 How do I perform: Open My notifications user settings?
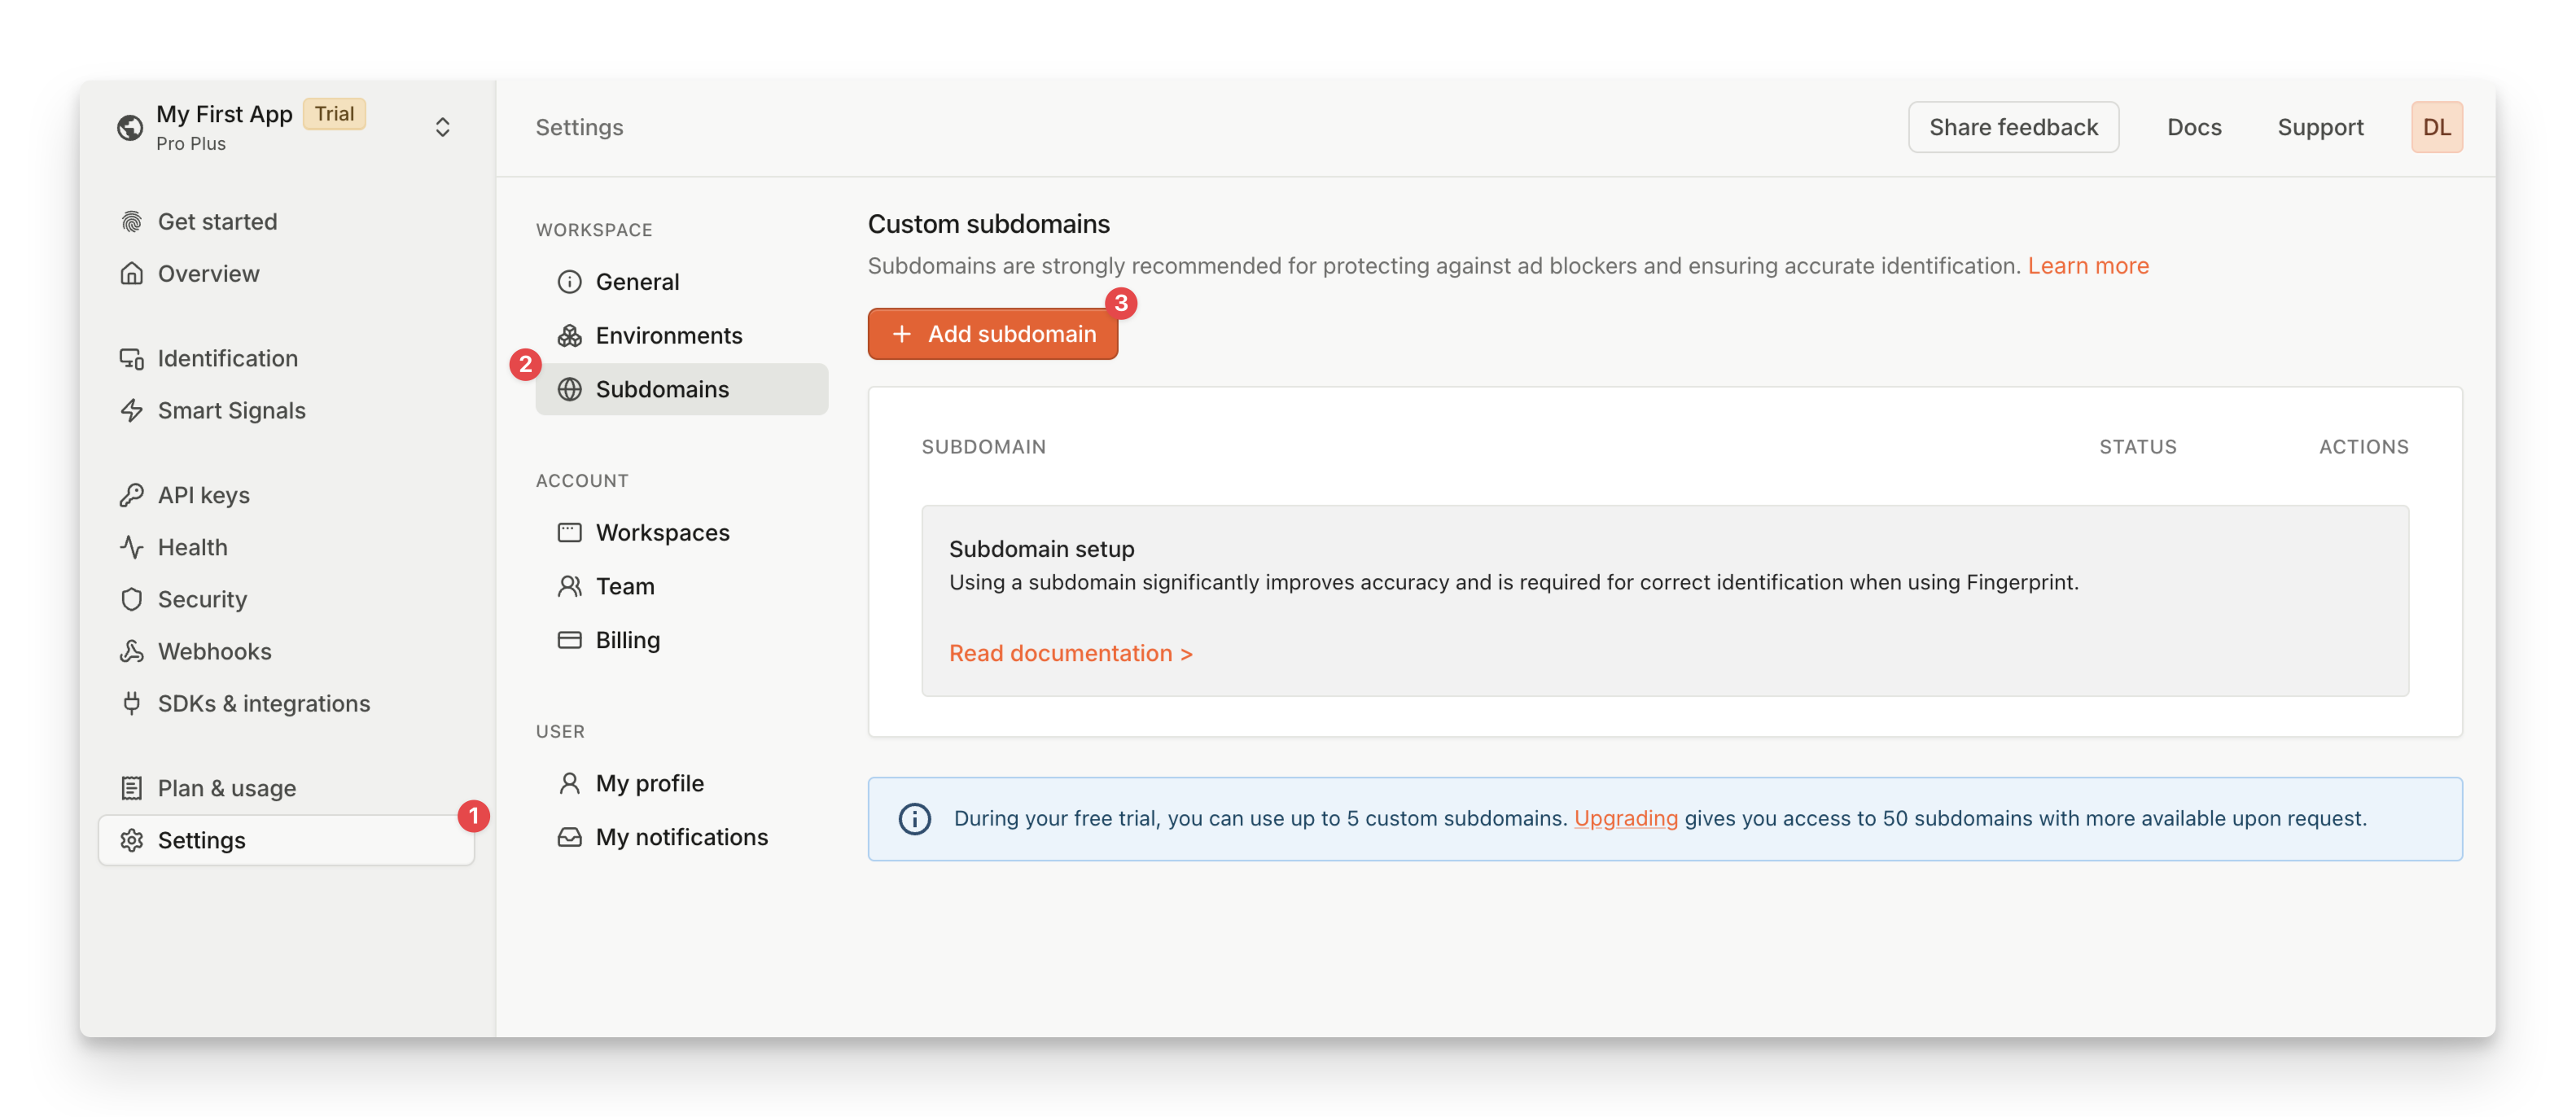[681, 836]
